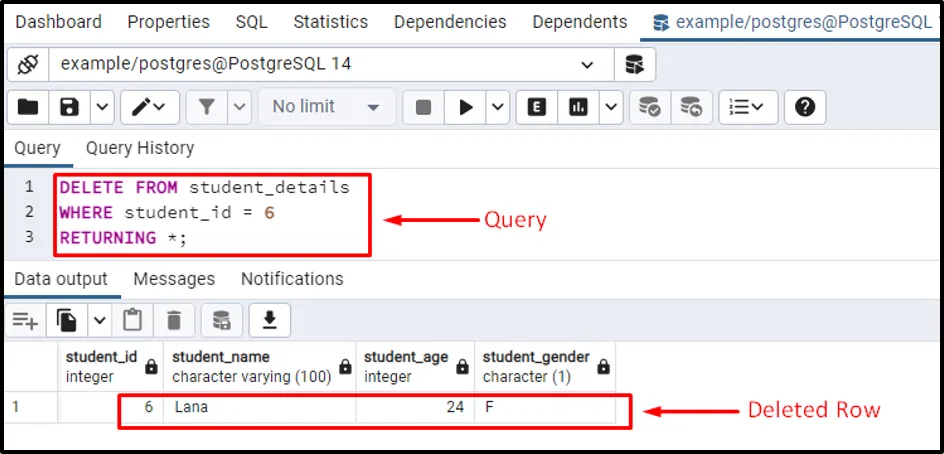Click the connection status plug icon
The image size is (944, 454).
coord(27,64)
